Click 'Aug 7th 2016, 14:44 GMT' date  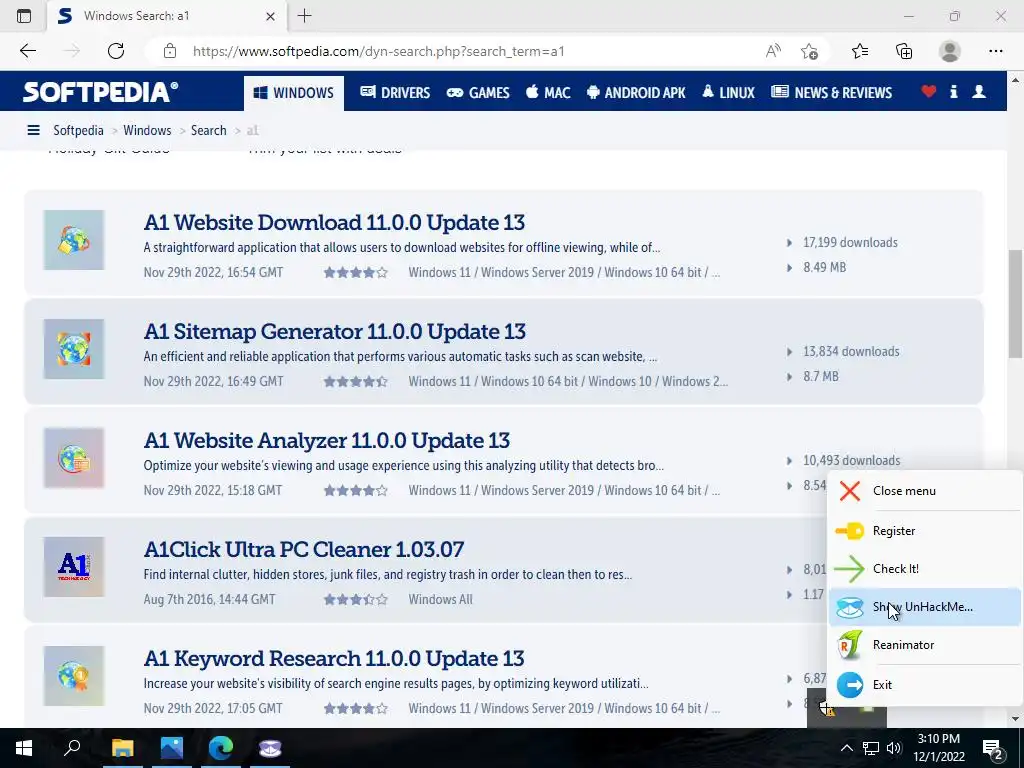(210, 599)
